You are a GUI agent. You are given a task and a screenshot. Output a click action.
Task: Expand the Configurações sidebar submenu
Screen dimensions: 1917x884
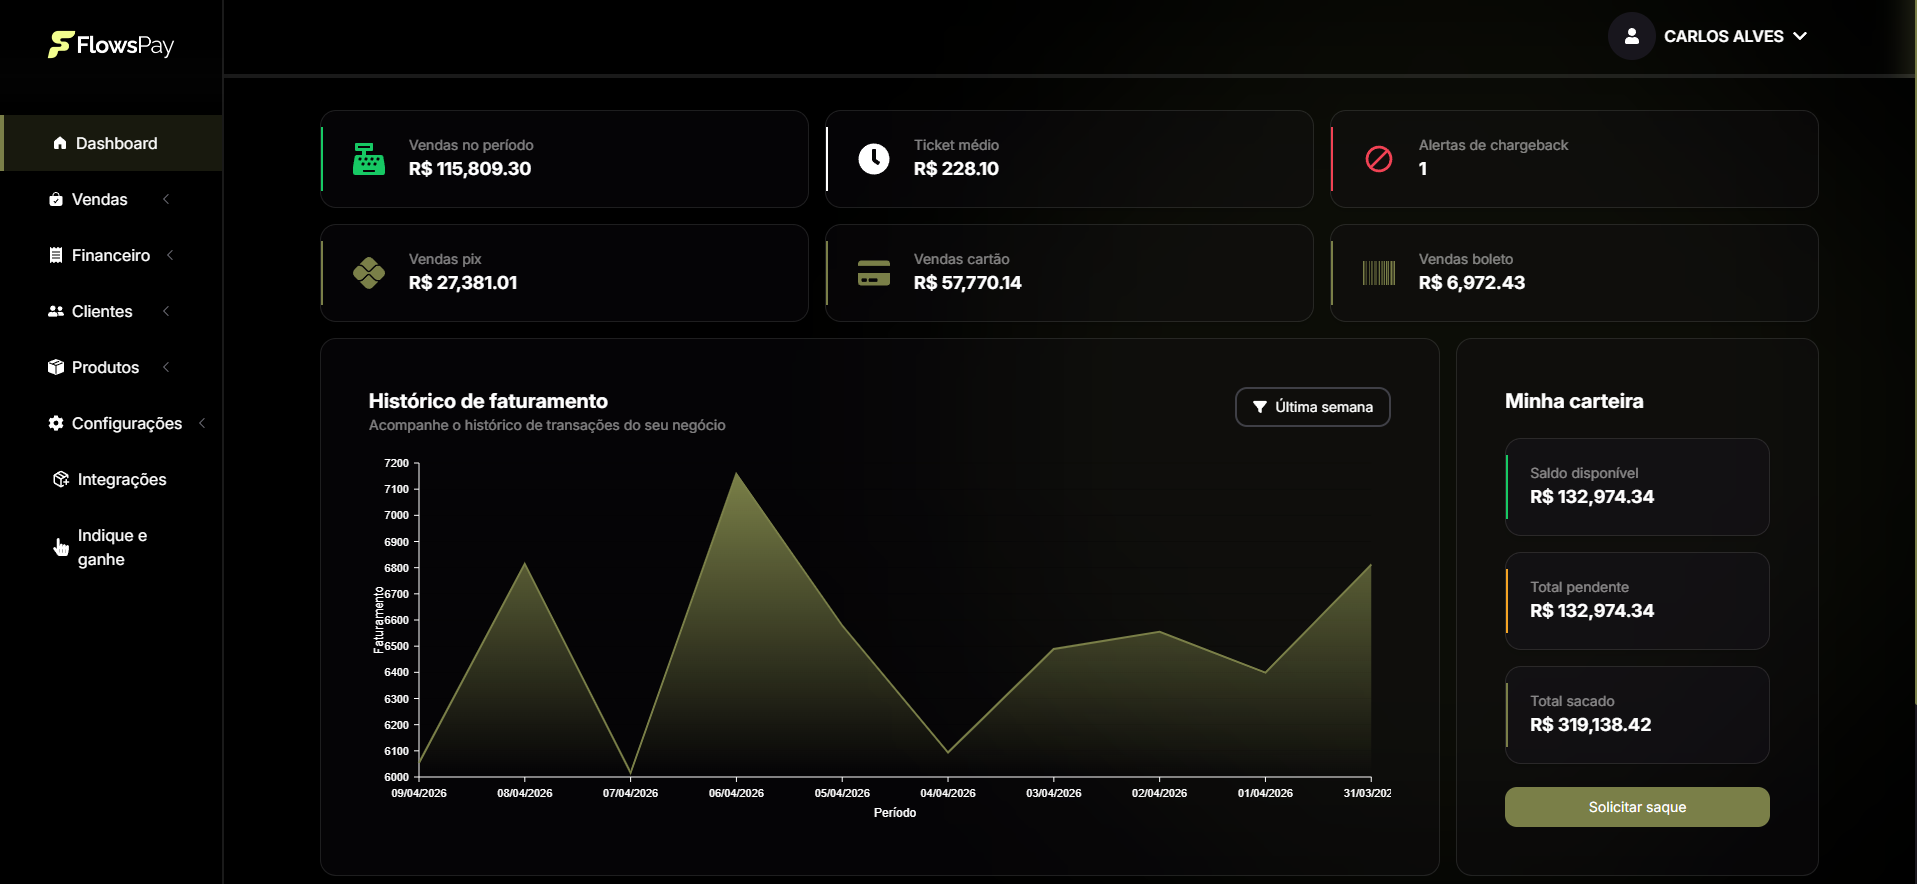point(127,424)
